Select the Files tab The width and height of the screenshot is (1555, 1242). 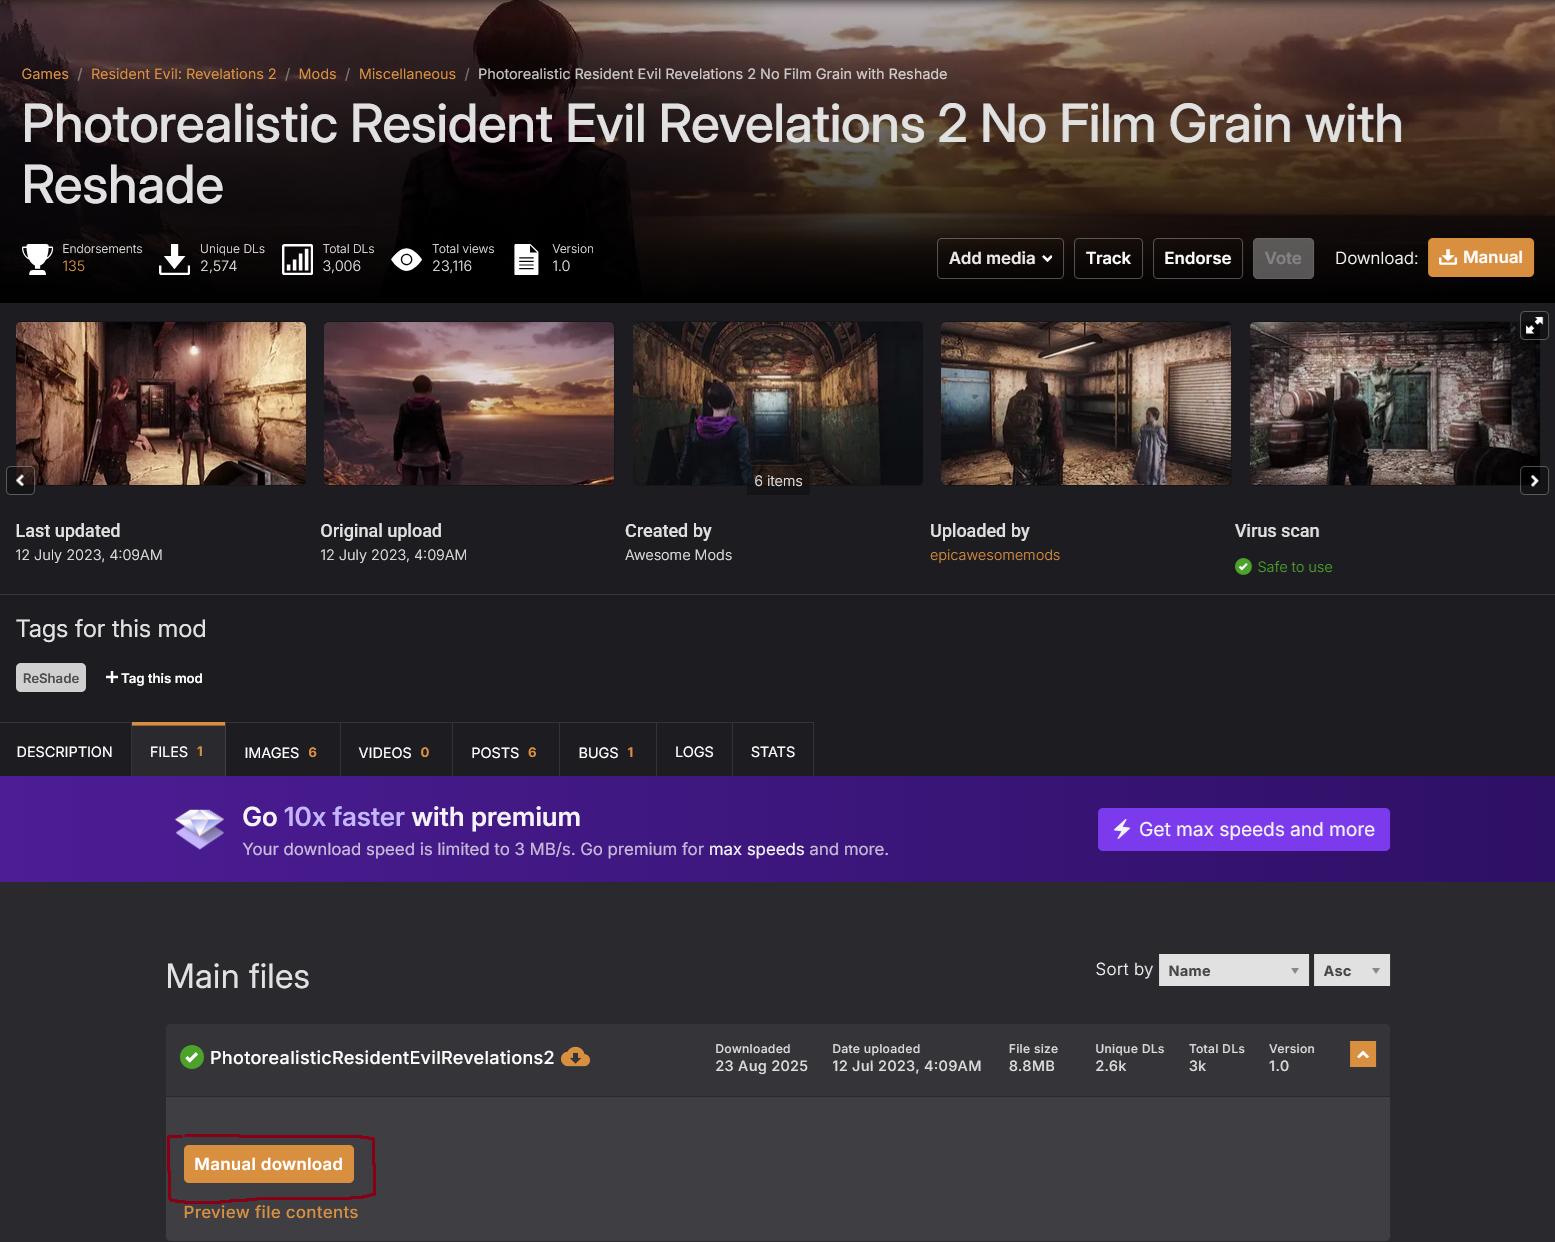point(178,750)
